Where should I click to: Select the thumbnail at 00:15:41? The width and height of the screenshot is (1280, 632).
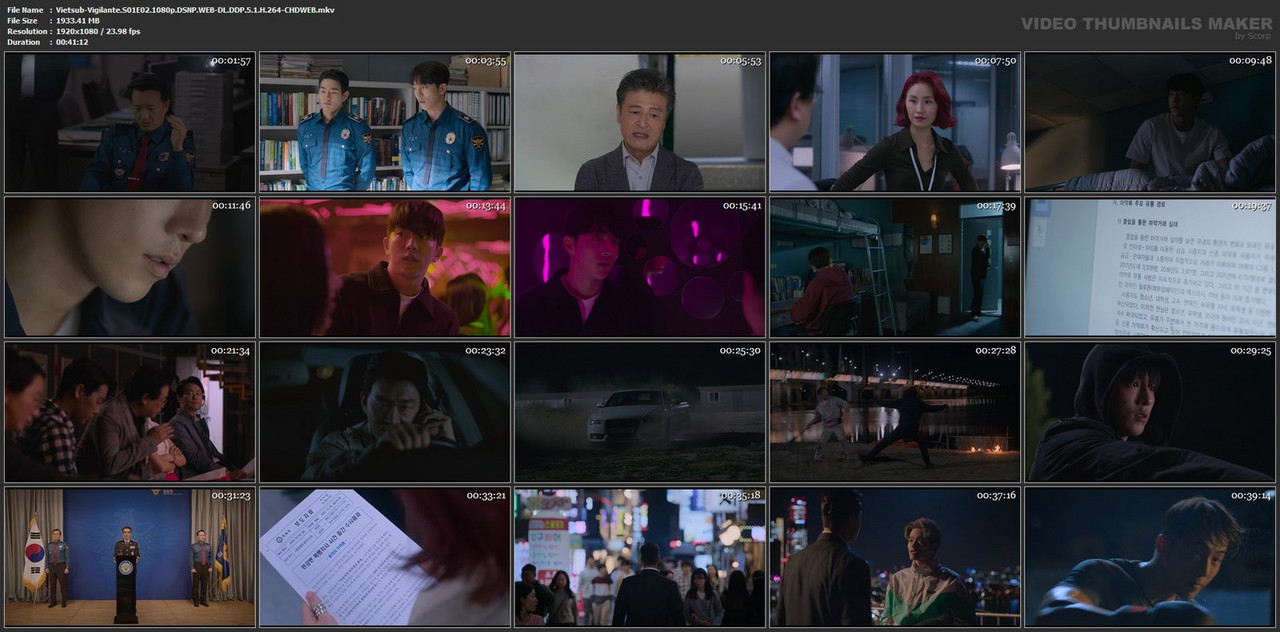click(x=640, y=267)
